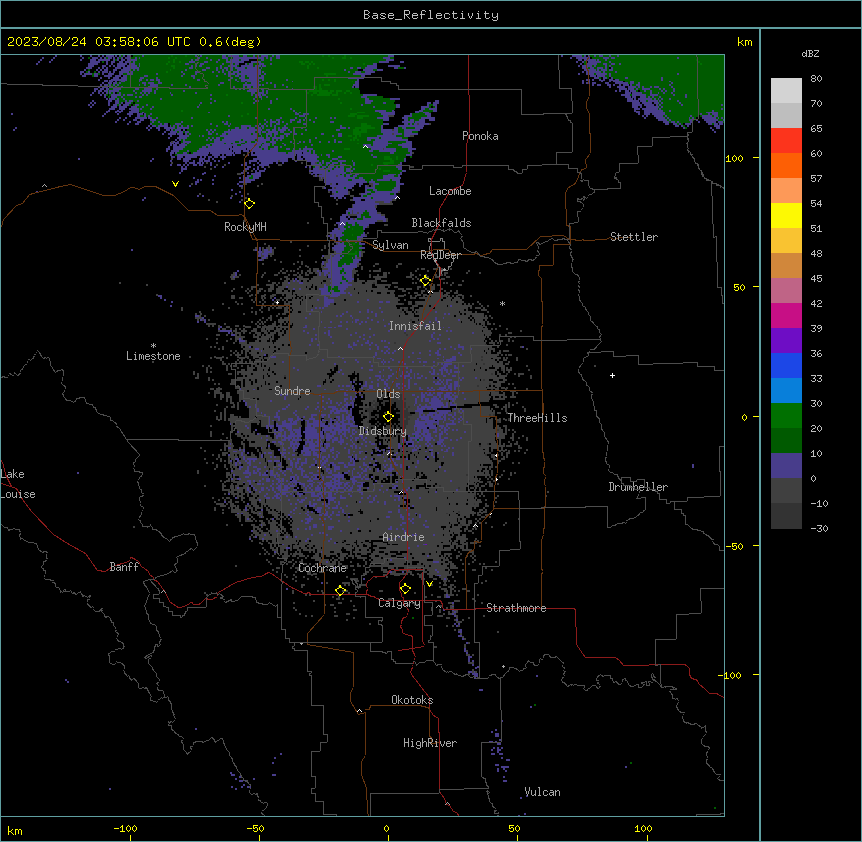
Task: Click the white plus marker north of Drumheller
Action: 612,375
